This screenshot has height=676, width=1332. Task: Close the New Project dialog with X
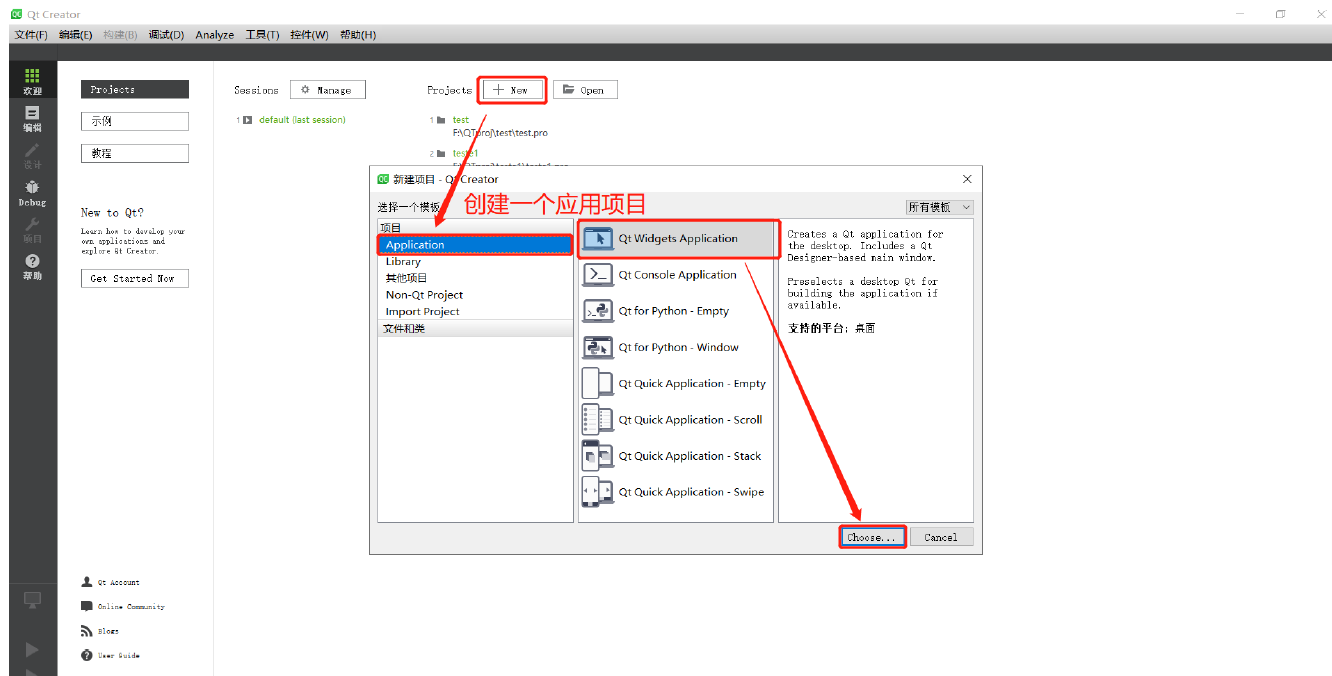coord(967,179)
